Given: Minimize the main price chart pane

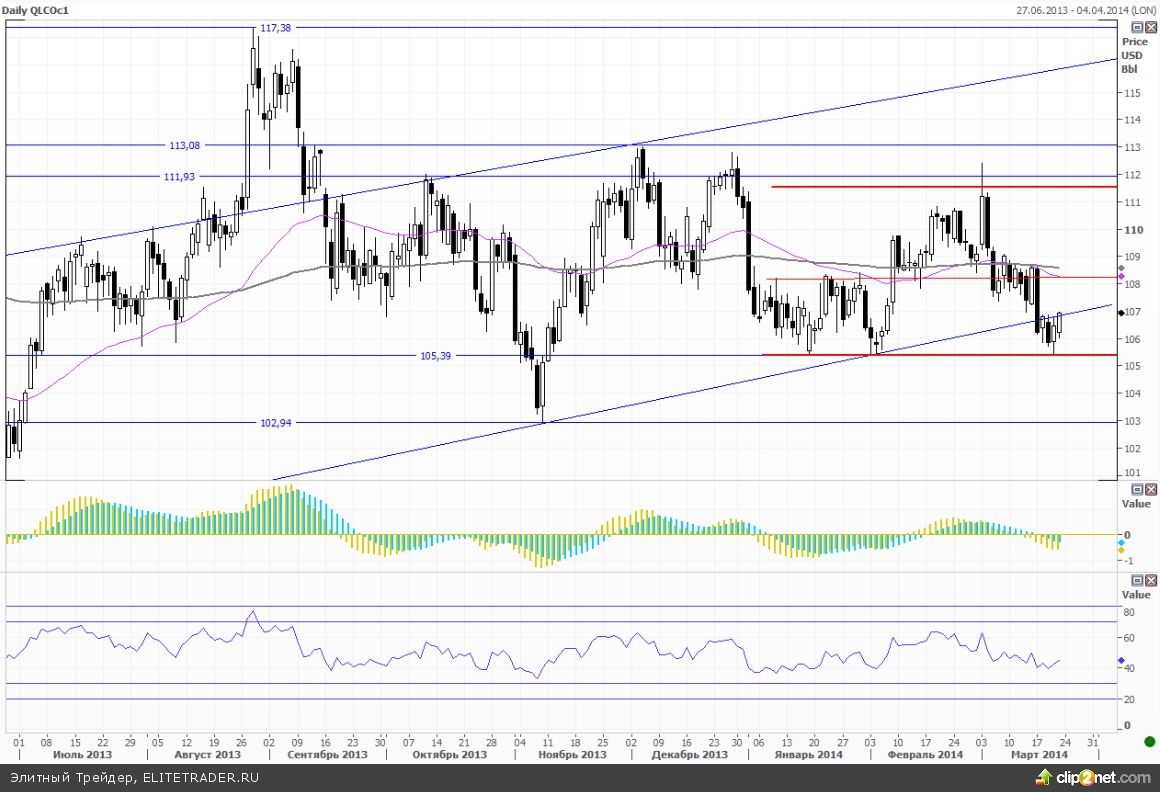Looking at the screenshot, I should click(1137, 27).
